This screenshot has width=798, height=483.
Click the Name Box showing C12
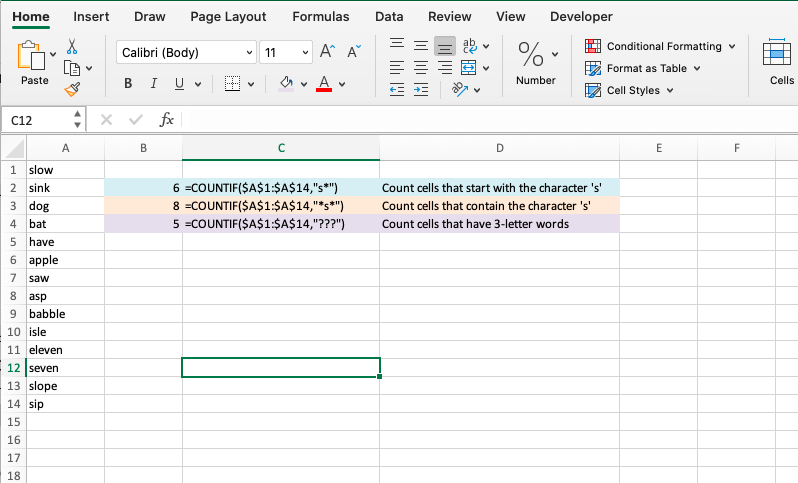tap(37, 120)
